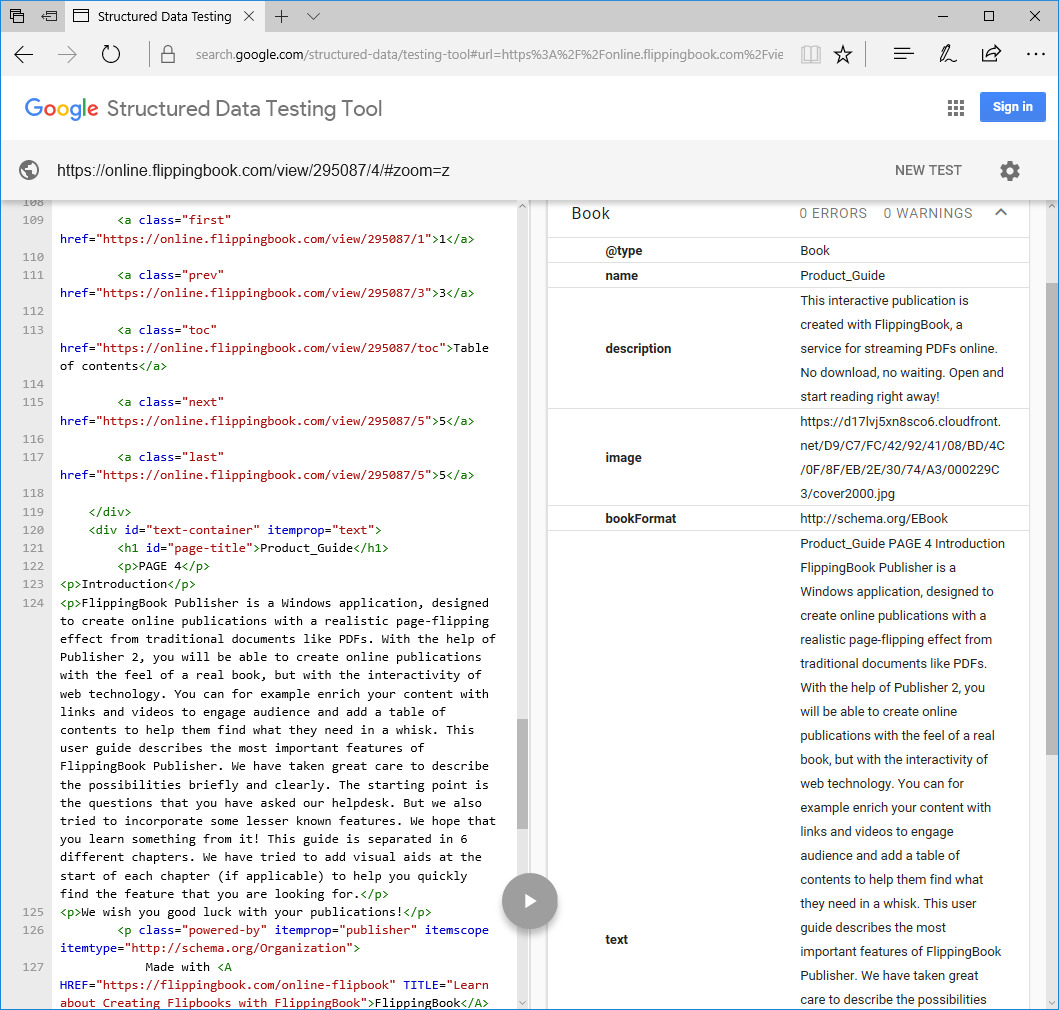Viewport: 1059px width, 1010px height.
Task: Click code line number 109
Action: pyautogui.click(x=33, y=220)
